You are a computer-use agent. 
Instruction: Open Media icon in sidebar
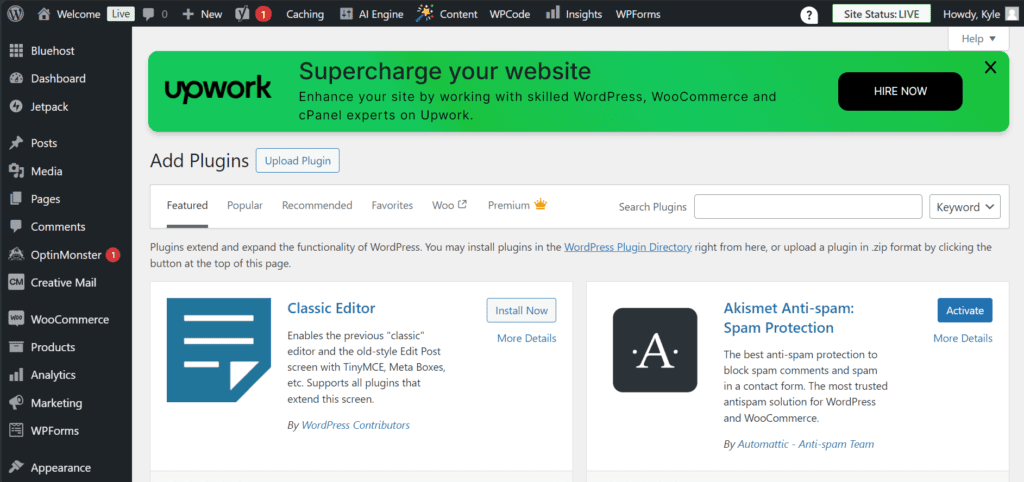click(x=16, y=171)
